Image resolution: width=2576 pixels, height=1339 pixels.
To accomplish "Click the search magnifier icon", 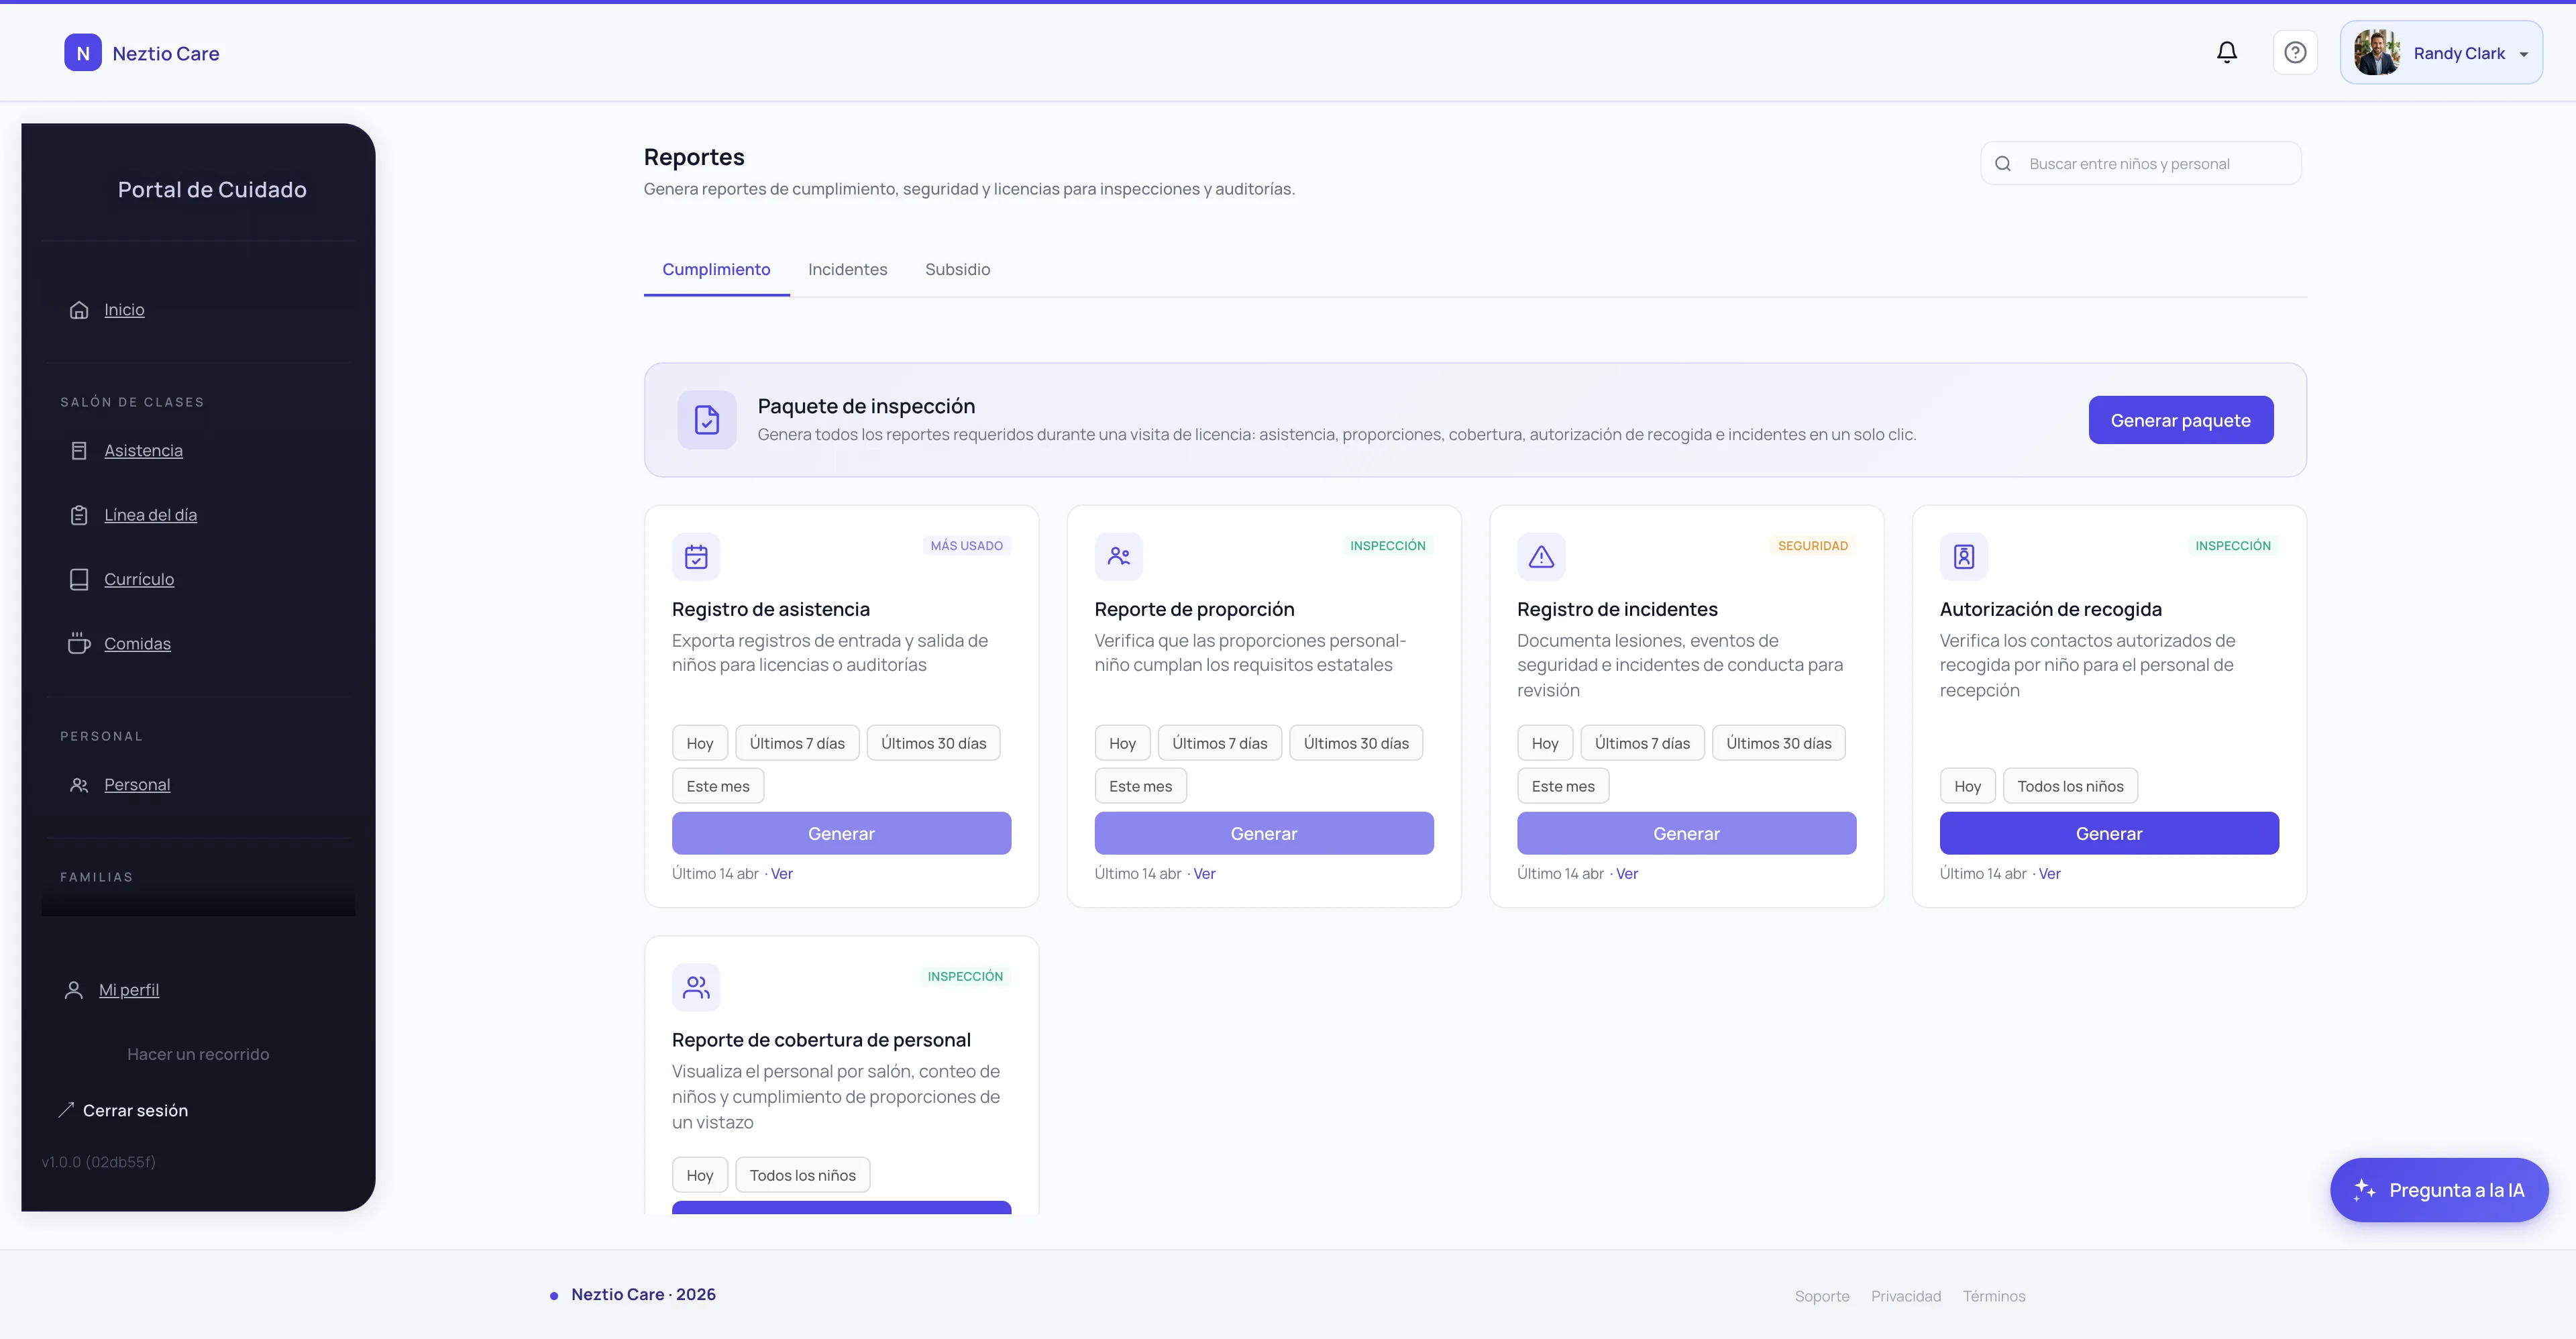I will point(2003,164).
